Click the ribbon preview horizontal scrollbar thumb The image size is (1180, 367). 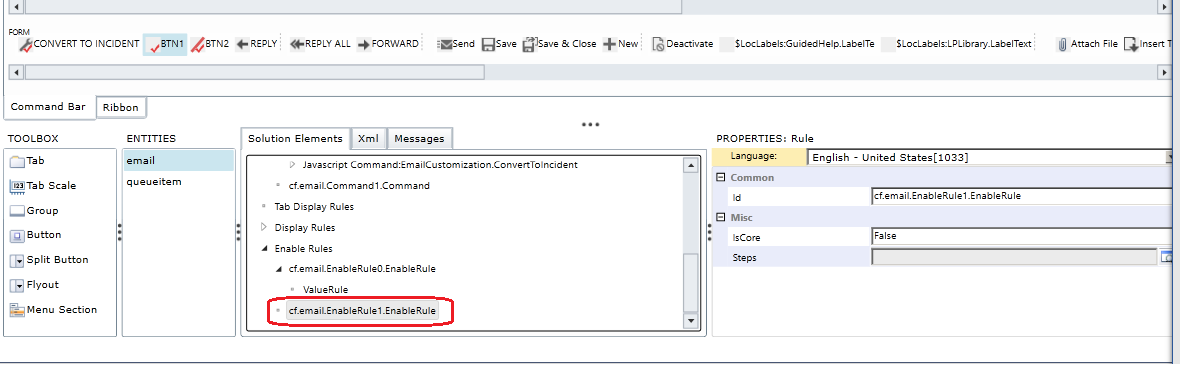tap(254, 73)
